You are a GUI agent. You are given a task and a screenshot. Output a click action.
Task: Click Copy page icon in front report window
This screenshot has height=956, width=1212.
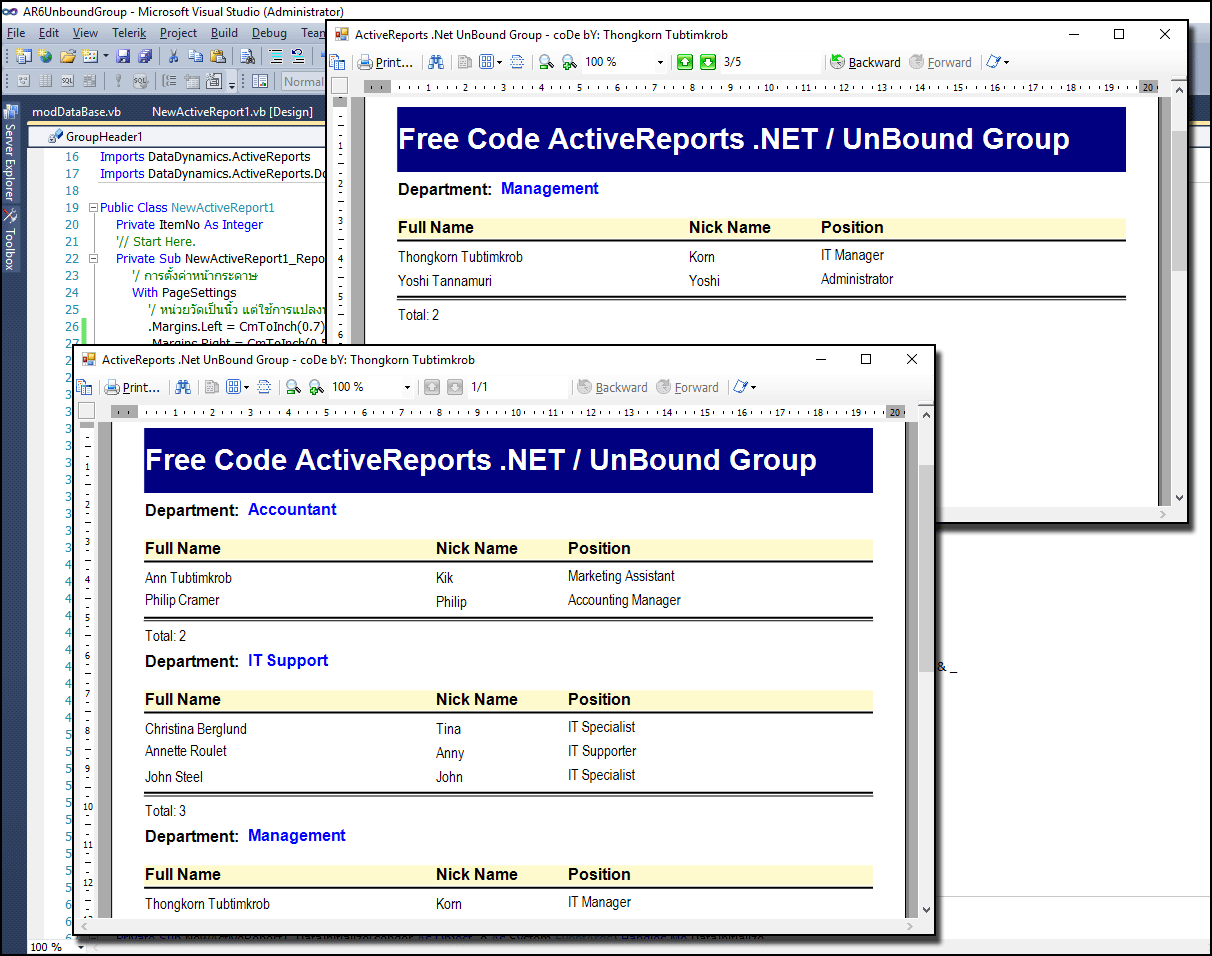tap(212, 387)
